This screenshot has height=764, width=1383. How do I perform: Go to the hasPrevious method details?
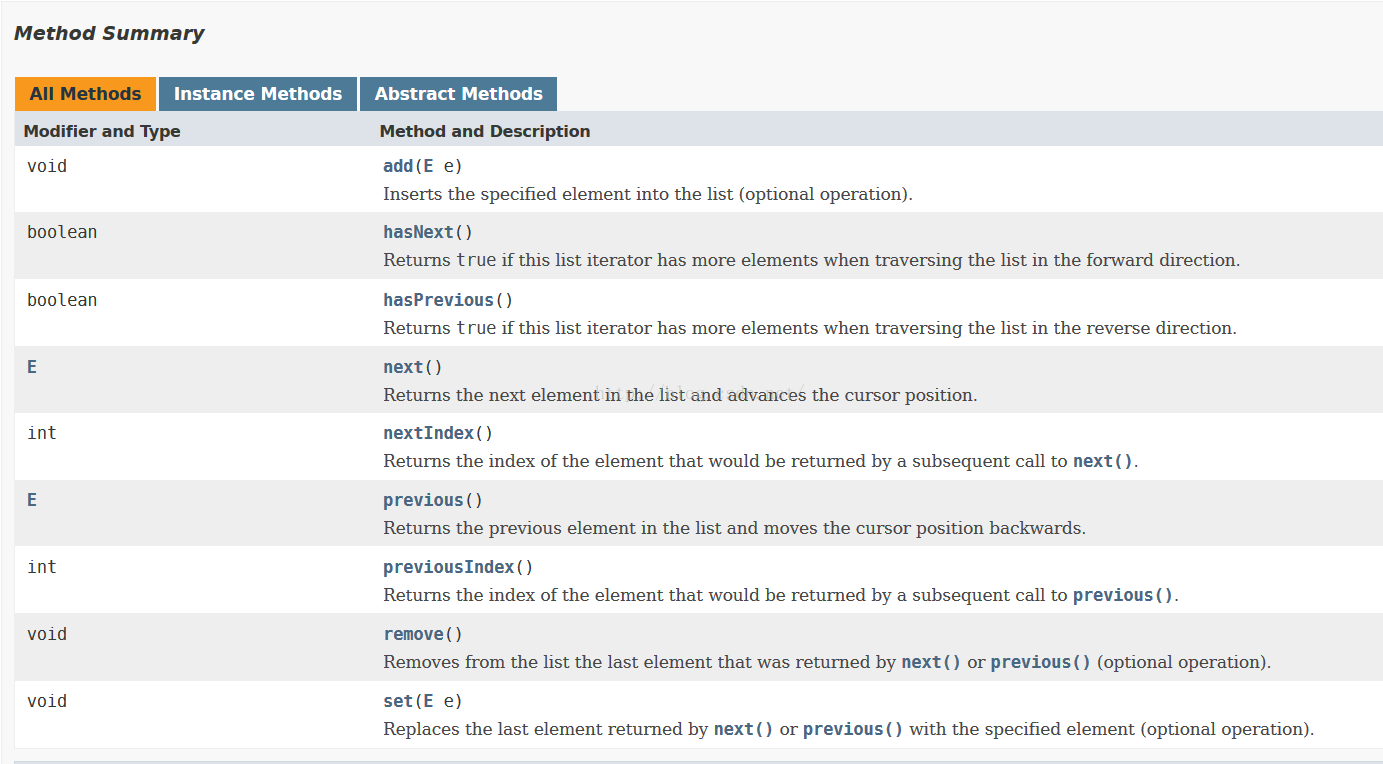438,300
